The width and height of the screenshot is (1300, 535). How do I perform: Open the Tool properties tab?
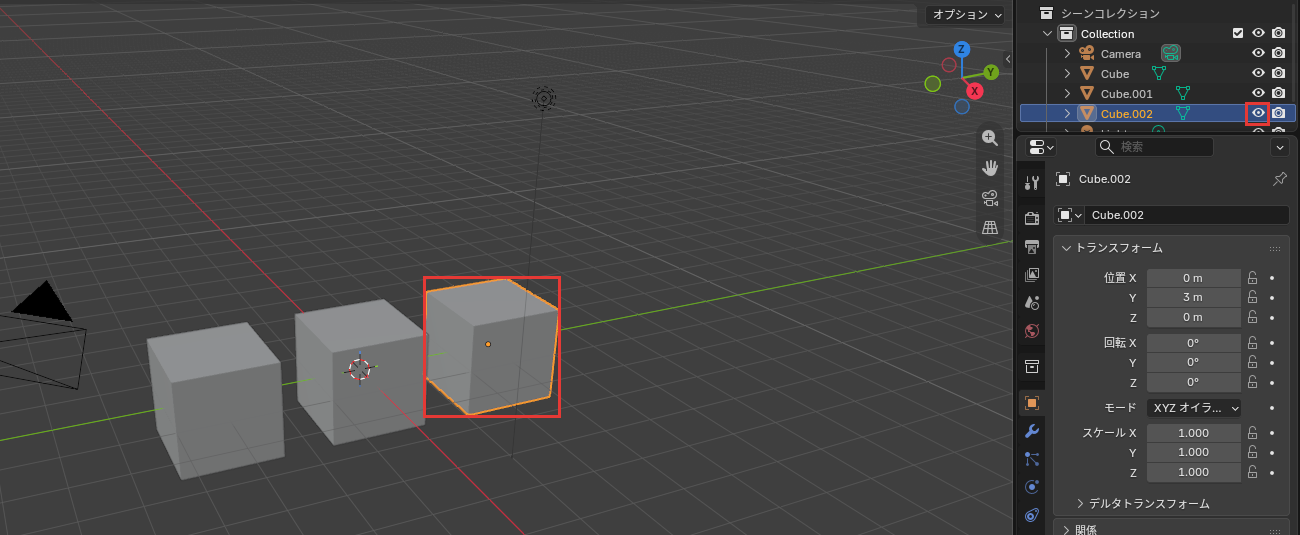1033,182
